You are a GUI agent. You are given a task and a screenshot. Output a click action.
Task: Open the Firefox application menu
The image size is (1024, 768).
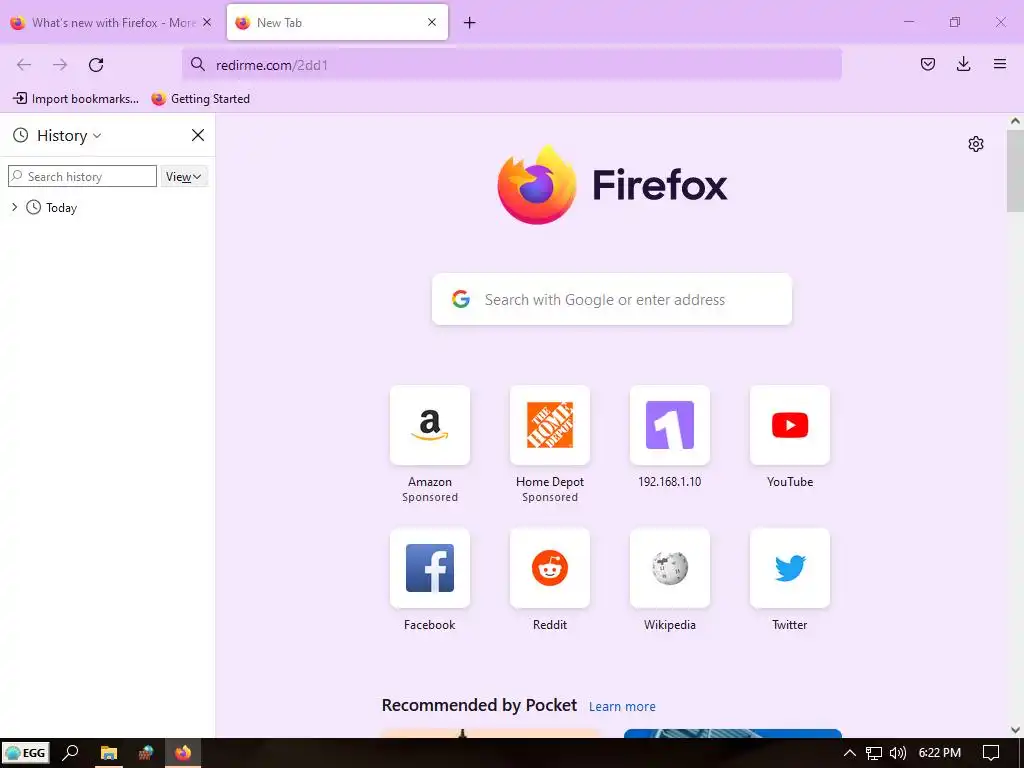coord(1000,64)
